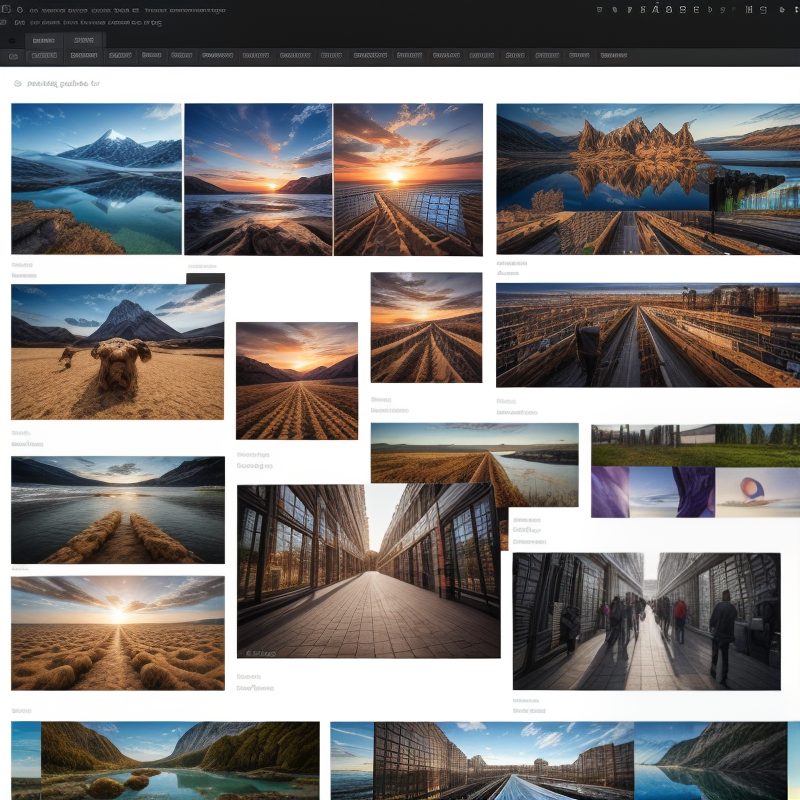Click the circular icon beside the gallery heading

(x=16, y=84)
